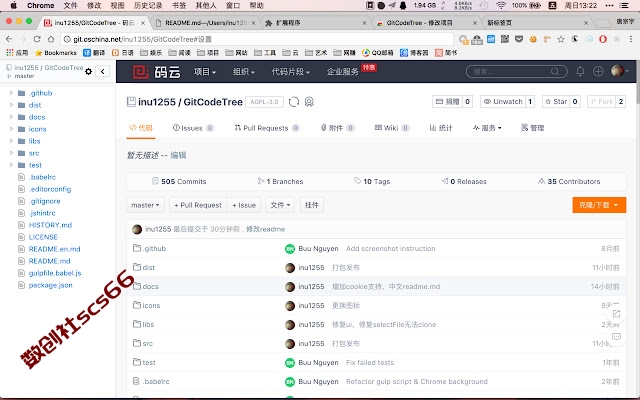This screenshot has width=640, height=400.
Task: Open the 组织 dropdown in the header
Action: tap(244, 72)
